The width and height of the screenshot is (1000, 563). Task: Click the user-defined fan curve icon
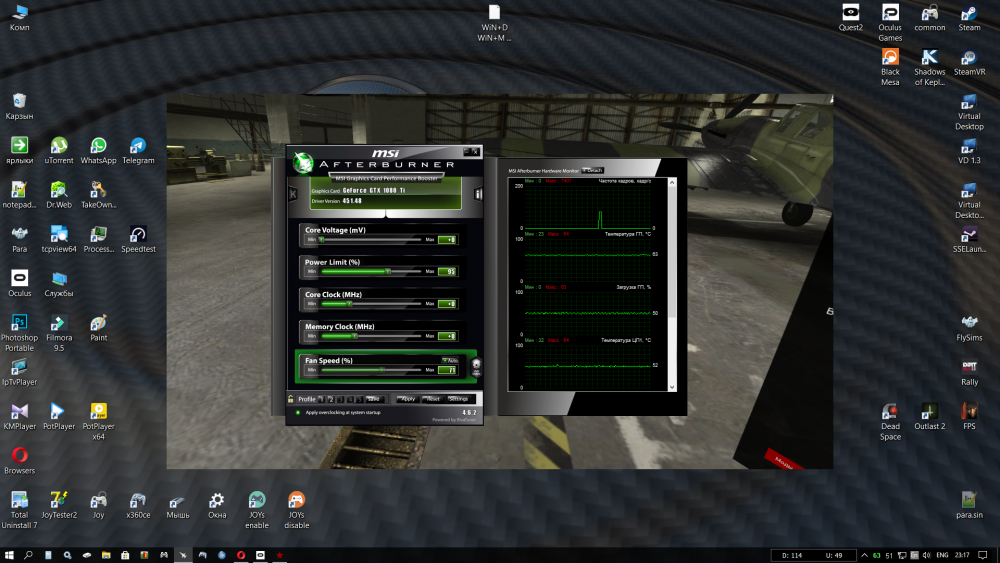476,367
